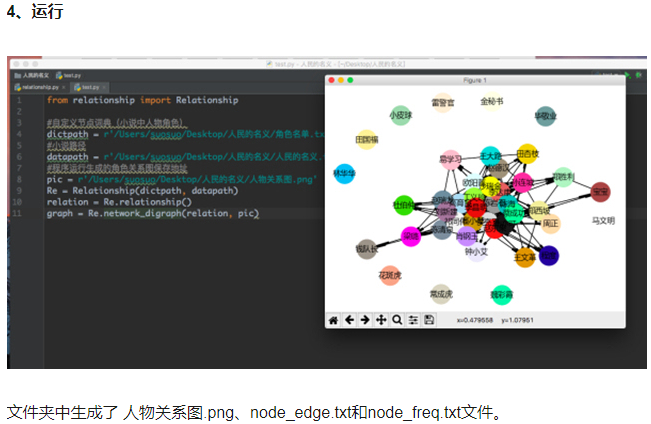The image size is (651, 424).
Task: Click the 钟小艾 node
Action: (x=476, y=252)
